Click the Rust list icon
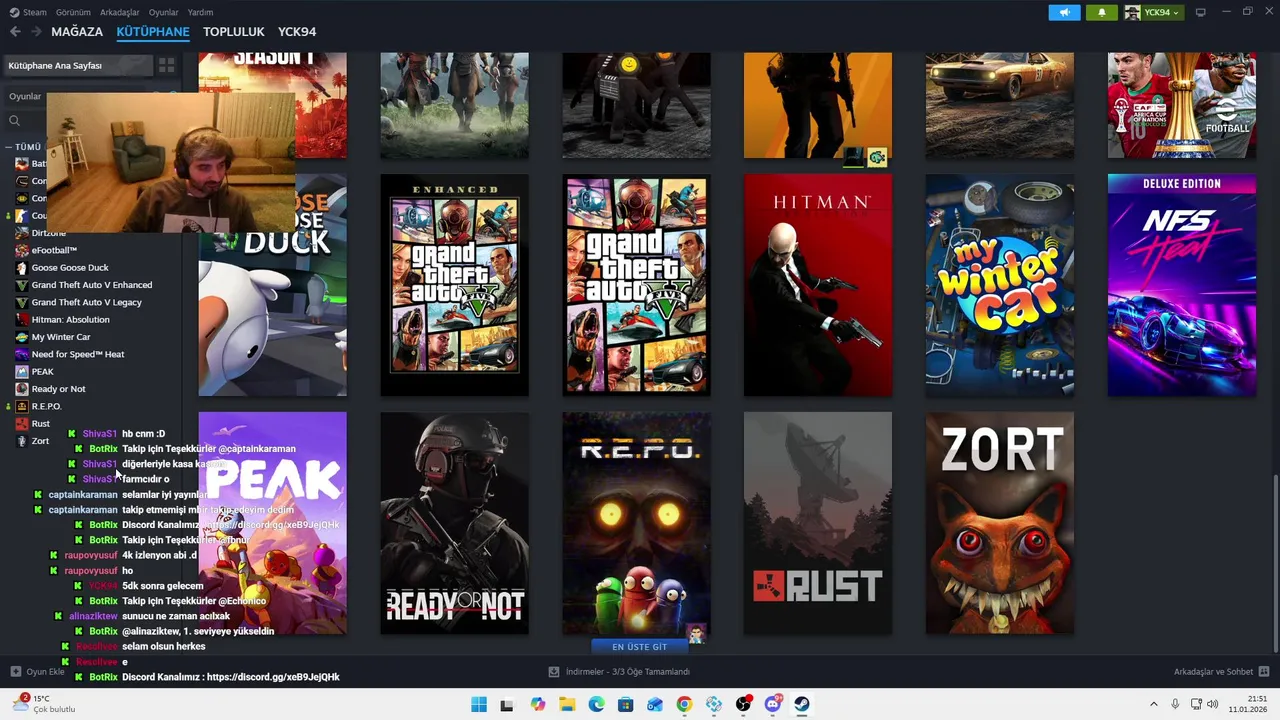 22,424
